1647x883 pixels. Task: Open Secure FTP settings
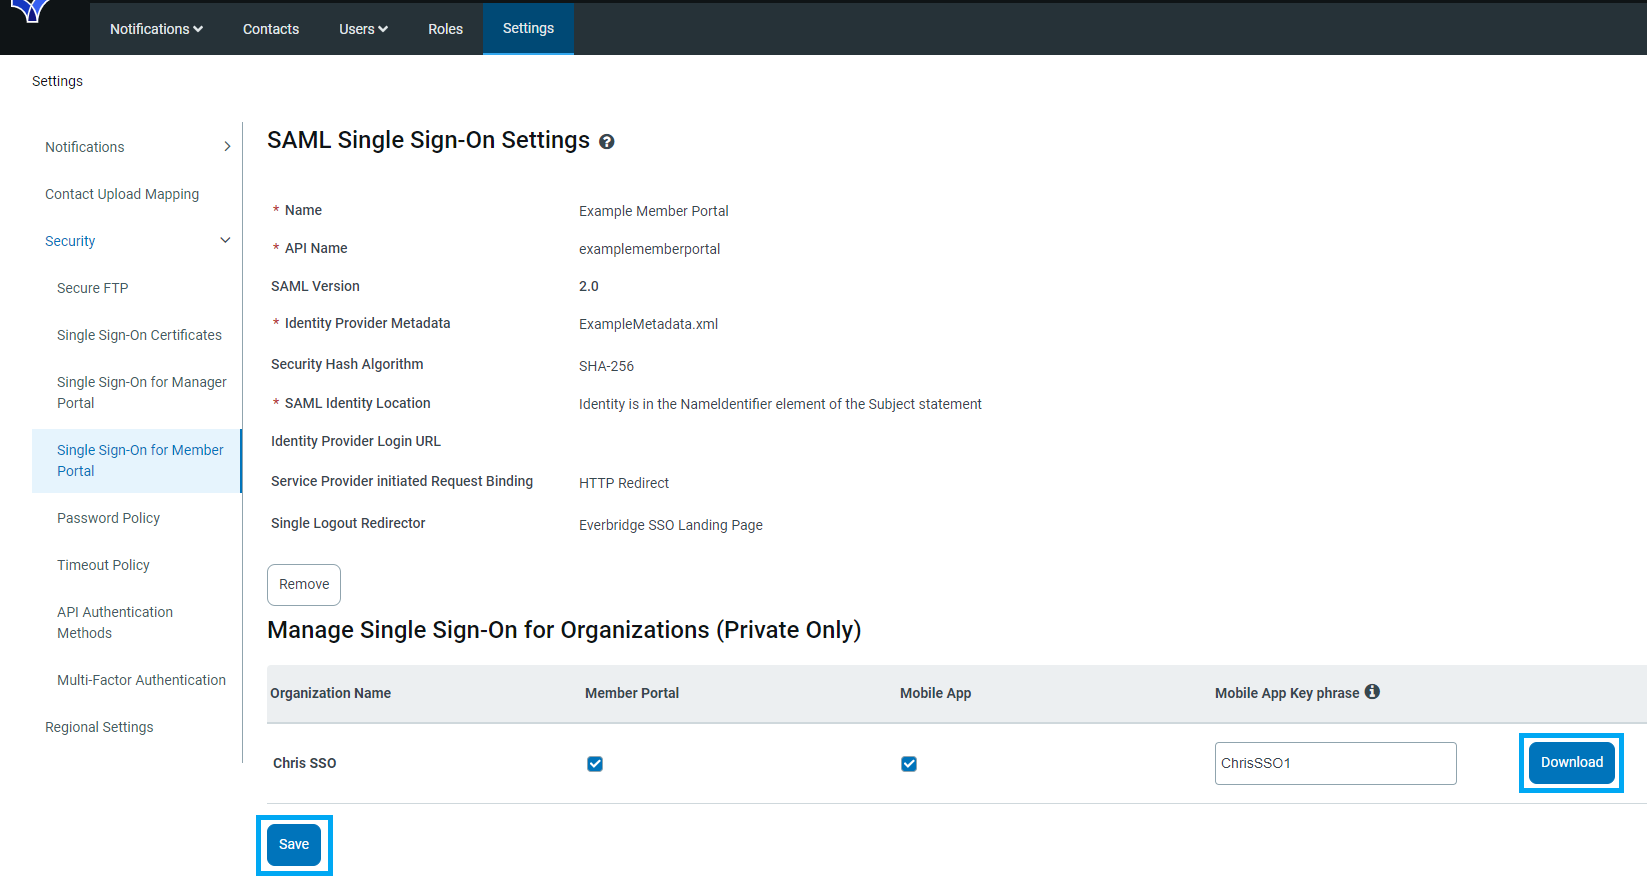pyautogui.click(x=93, y=288)
